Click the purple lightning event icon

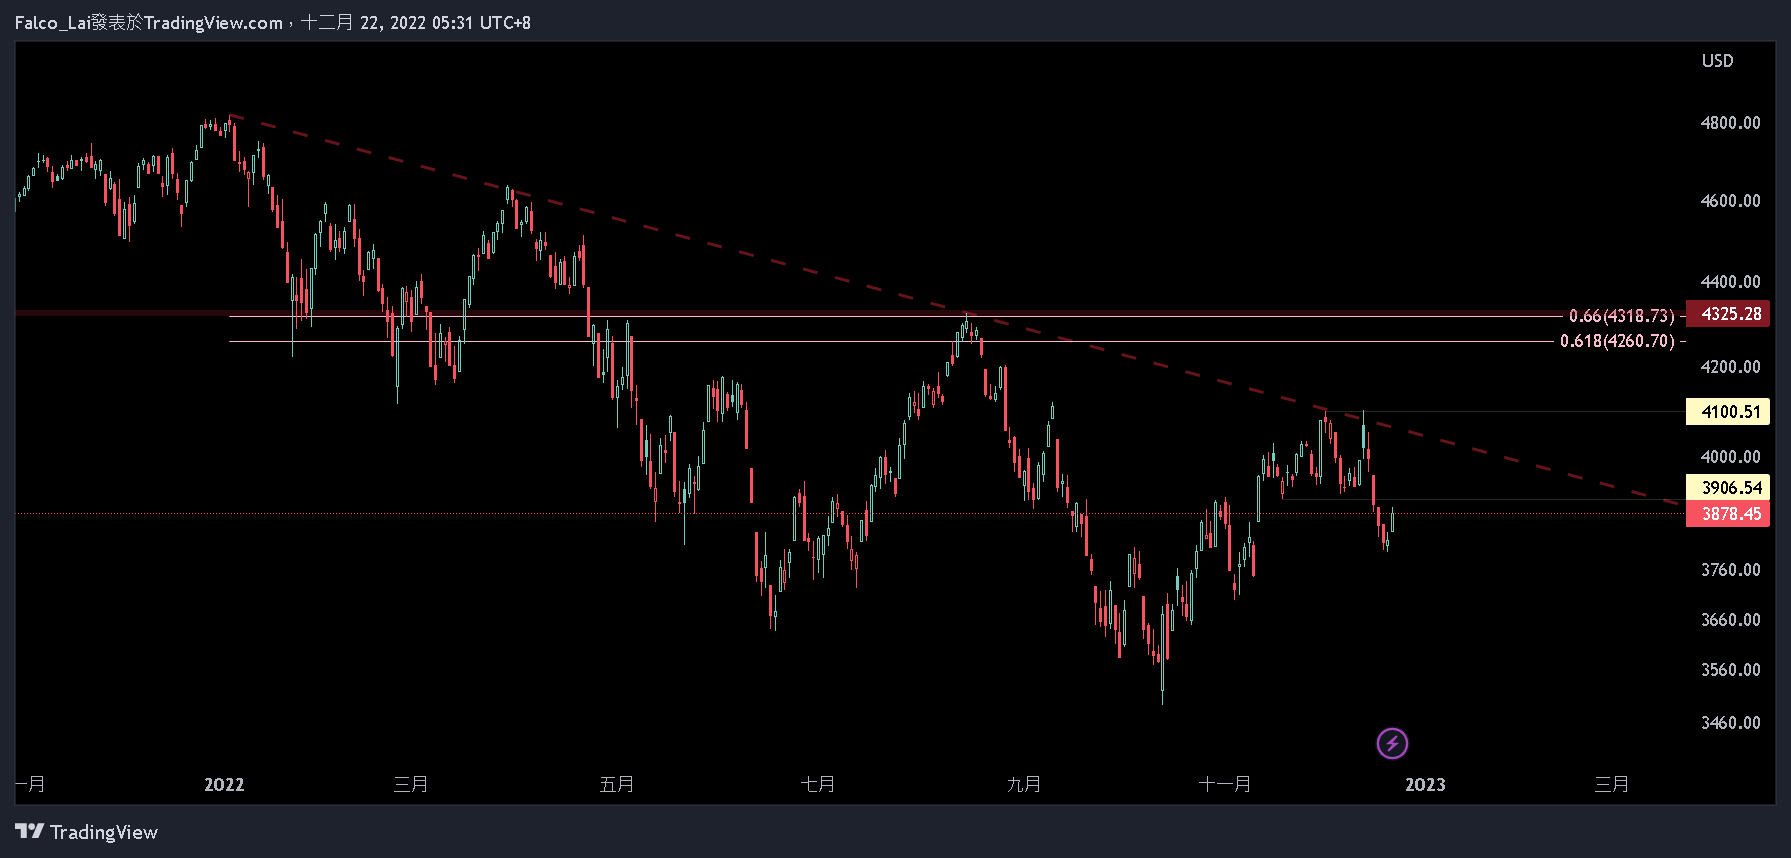coord(1392,743)
